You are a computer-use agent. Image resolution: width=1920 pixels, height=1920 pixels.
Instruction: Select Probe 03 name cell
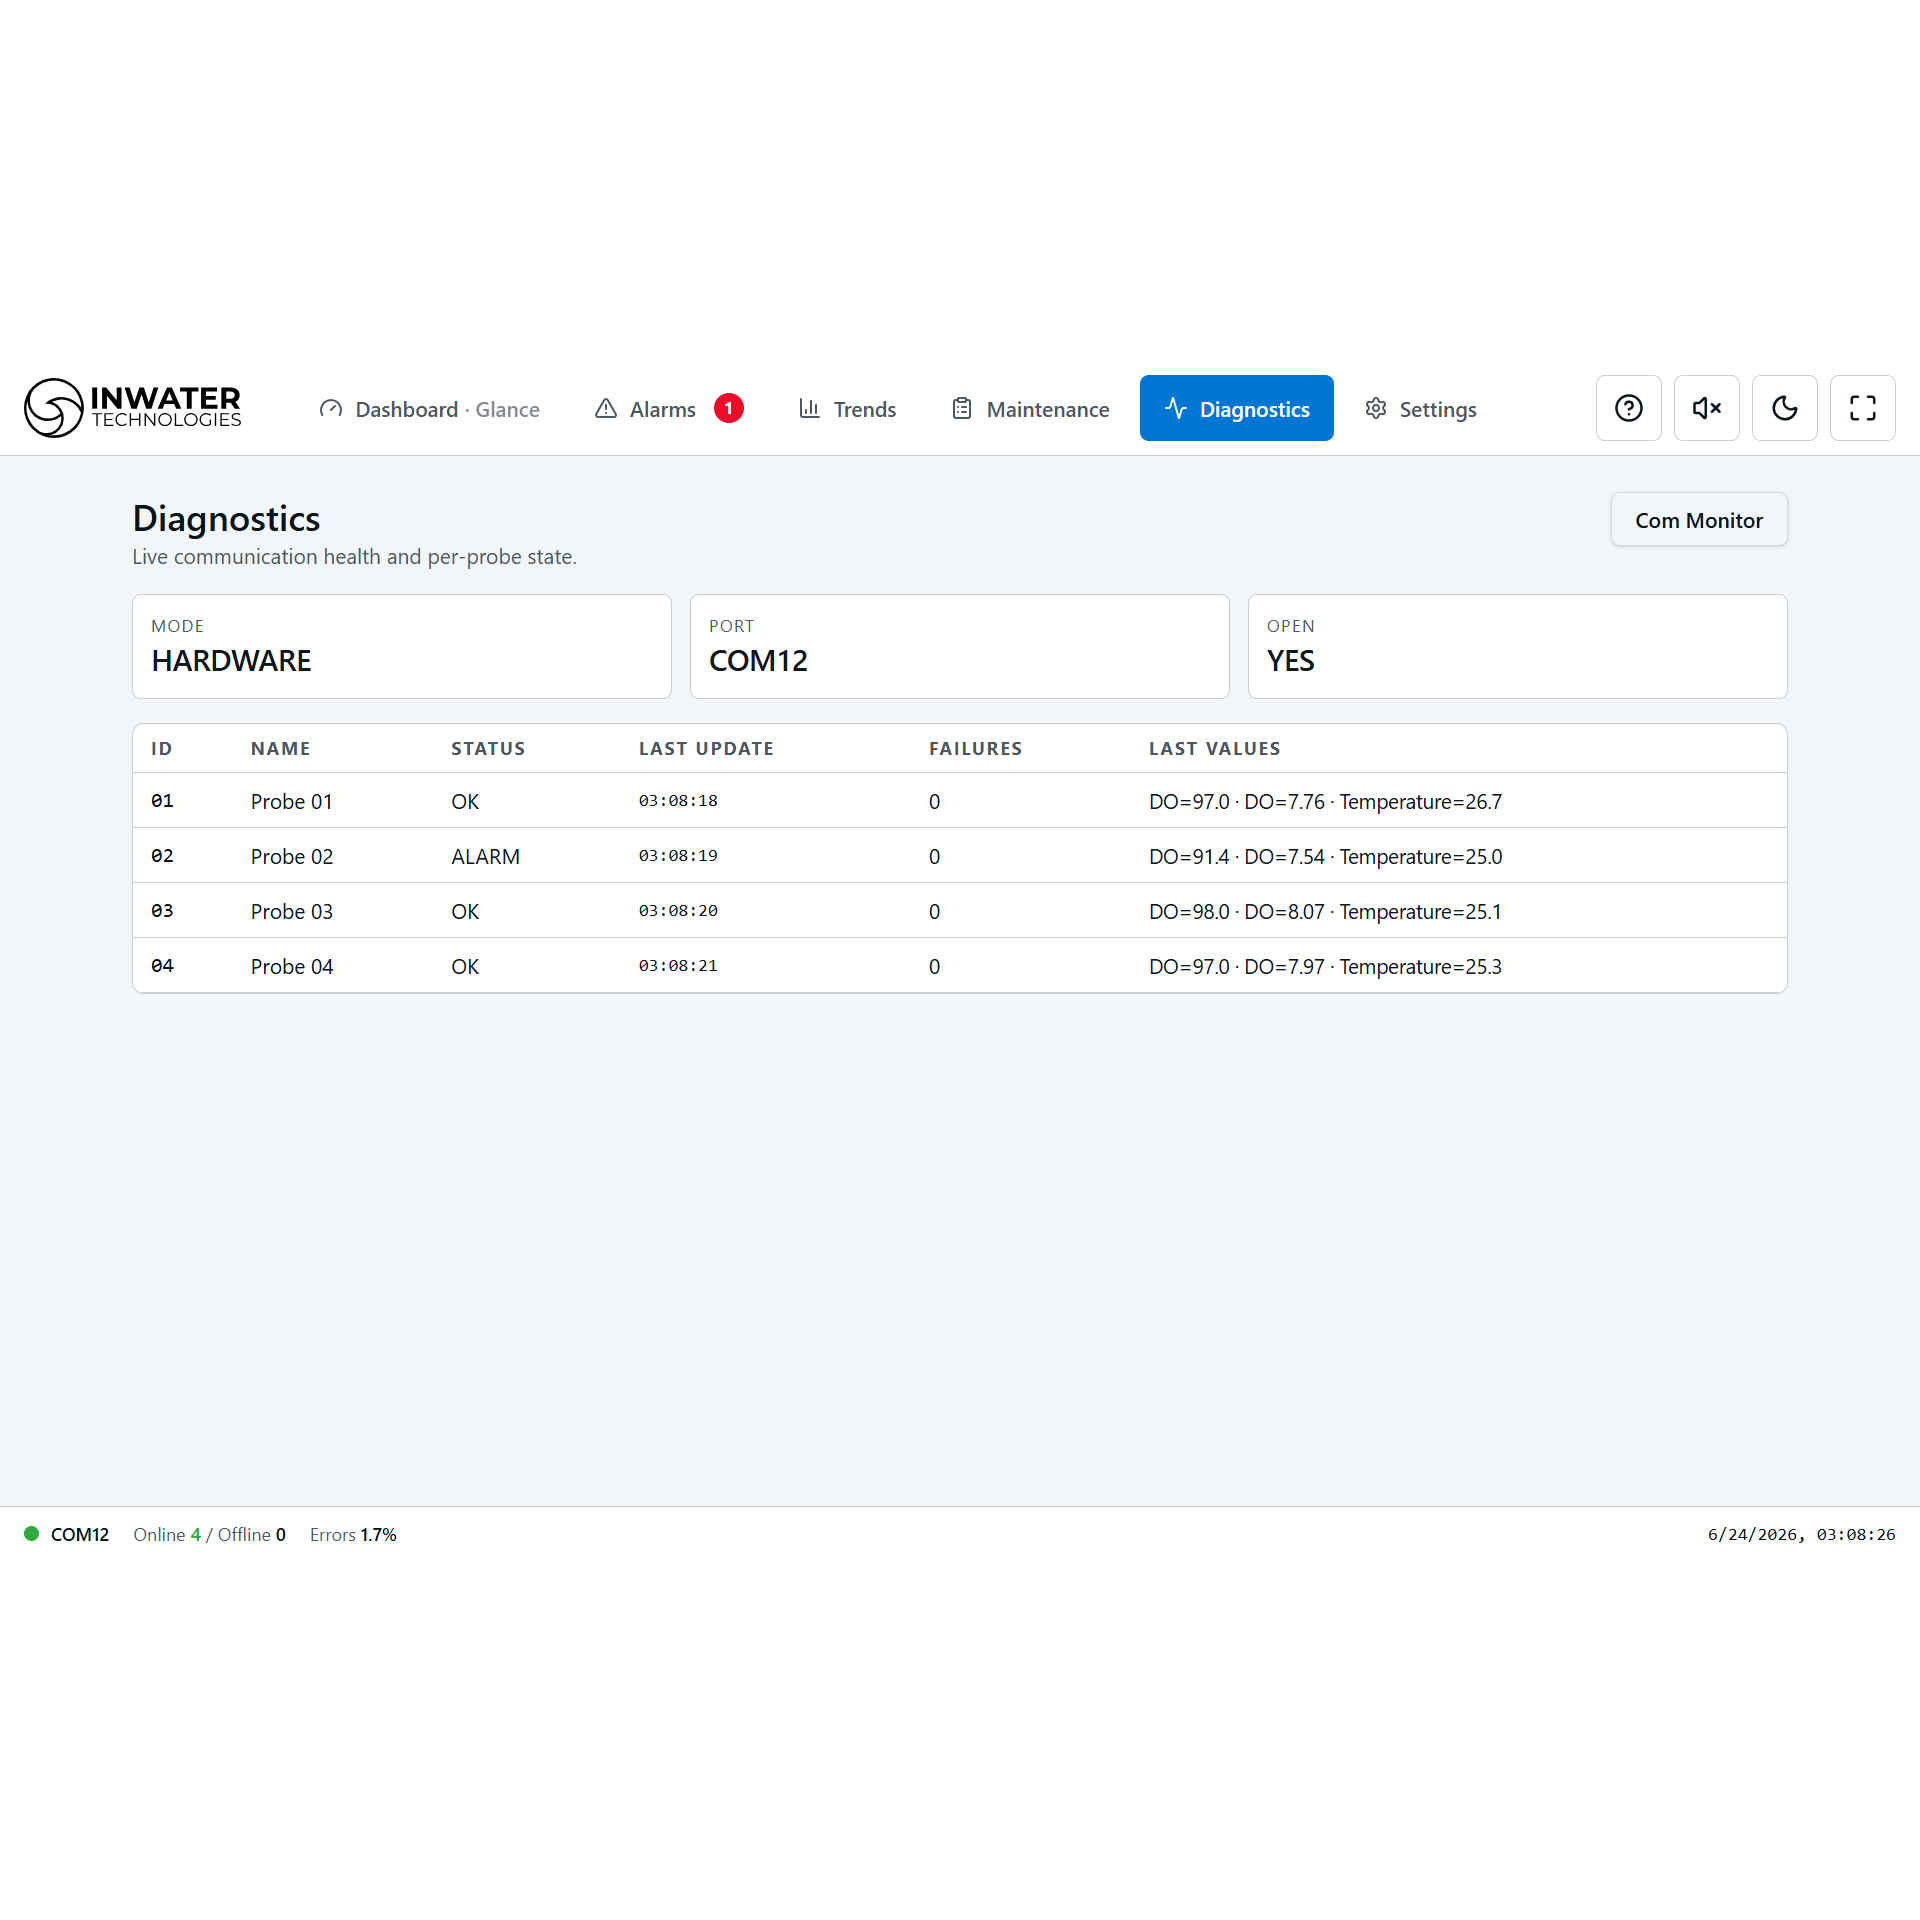[x=291, y=912]
